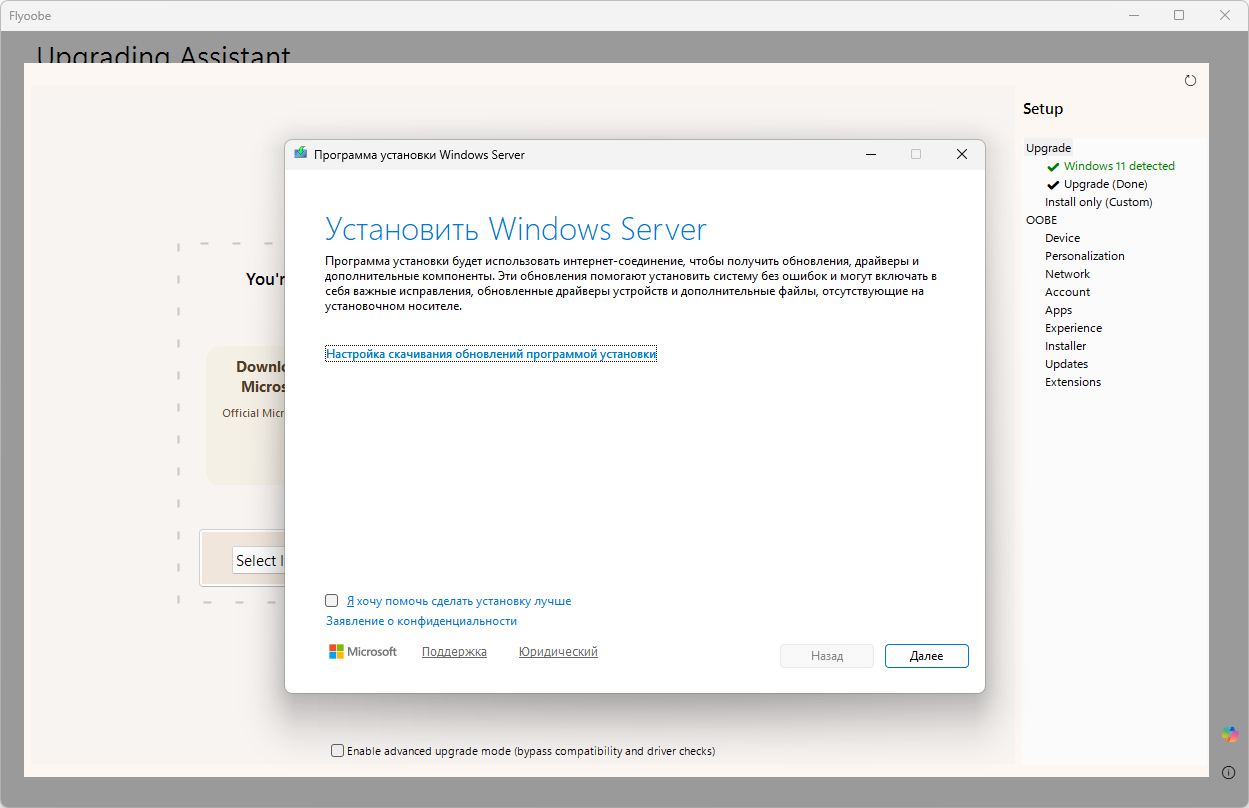1249x808 pixels.
Task: Click the Windows Server setup title bar icon
Action: coord(300,154)
